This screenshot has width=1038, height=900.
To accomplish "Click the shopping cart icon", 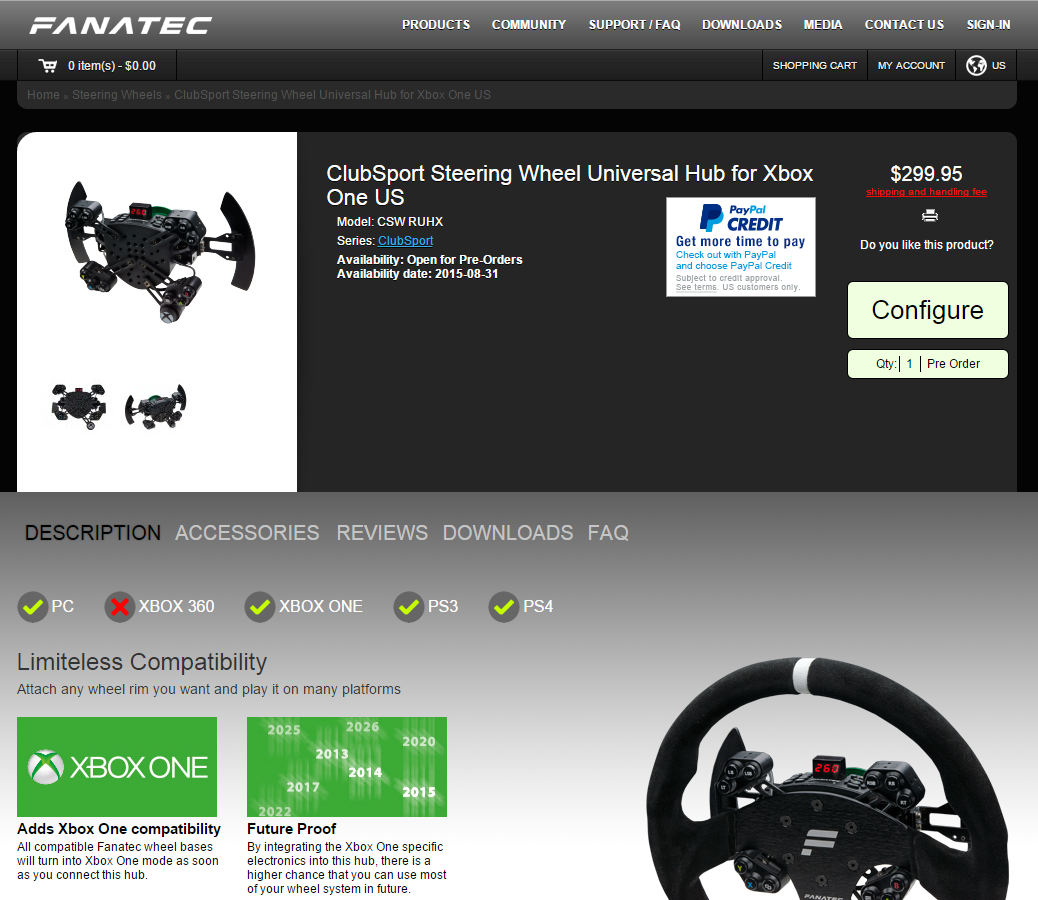I will coord(48,66).
